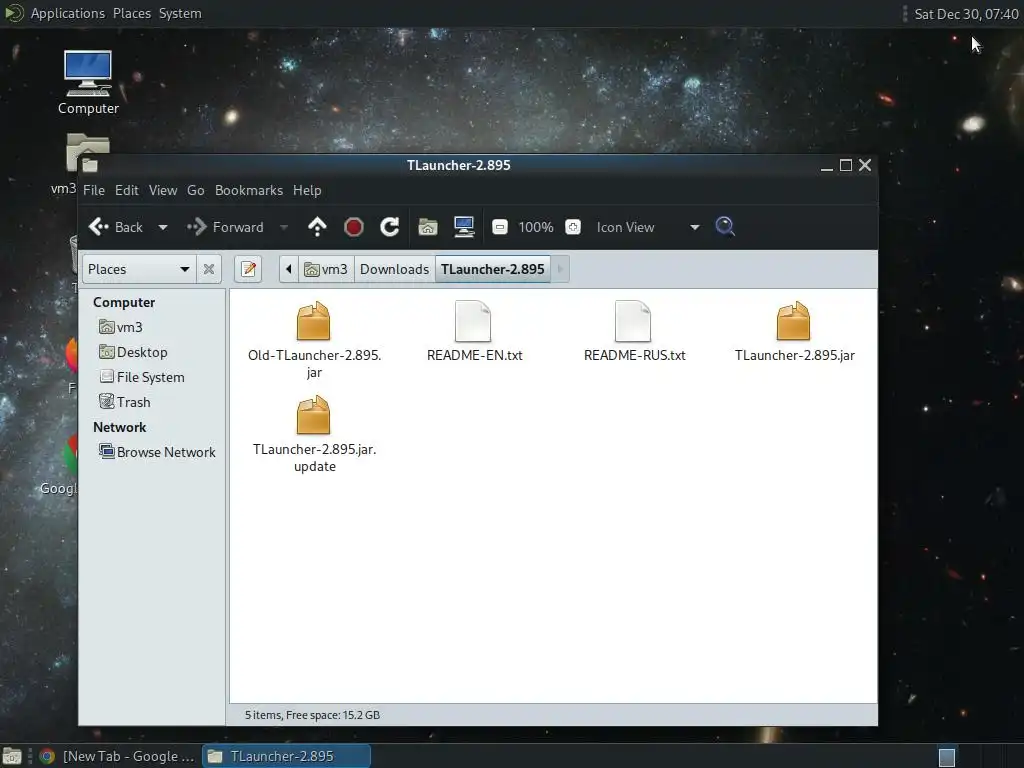Reload the current folder
Viewport: 1024px width, 768px height.
(x=390, y=227)
